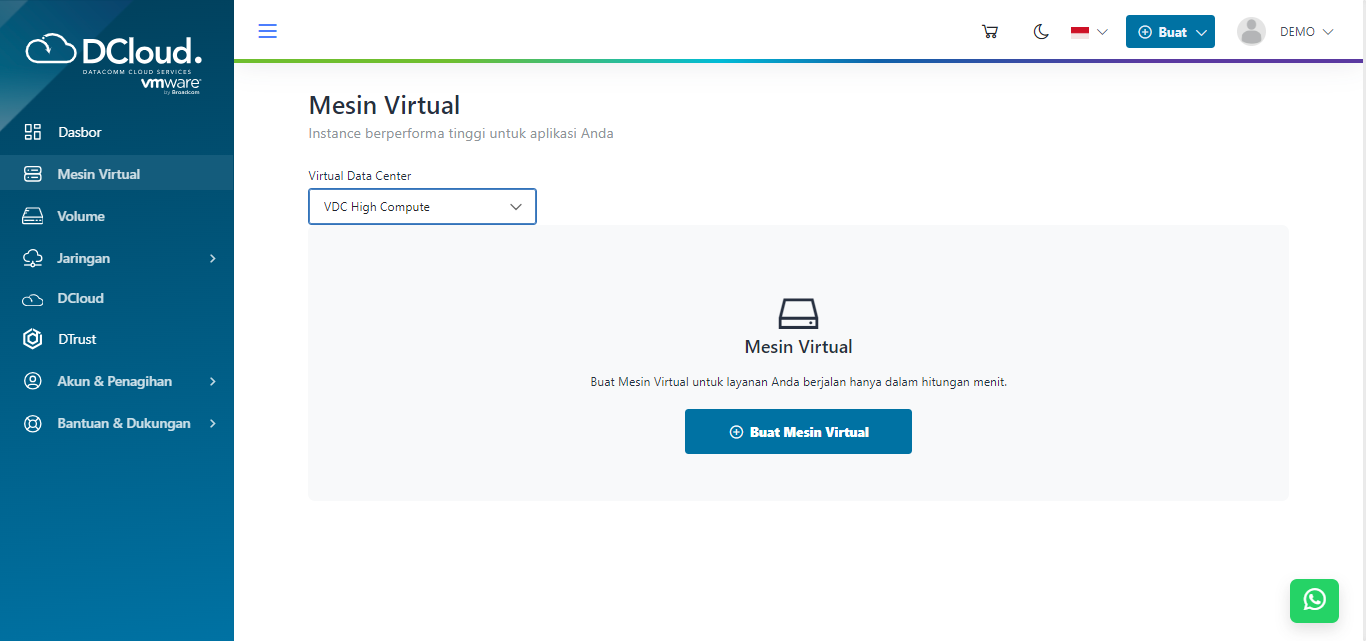Enable dark mode with the moon icon
This screenshot has height=641, width=1366.
click(1040, 31)
